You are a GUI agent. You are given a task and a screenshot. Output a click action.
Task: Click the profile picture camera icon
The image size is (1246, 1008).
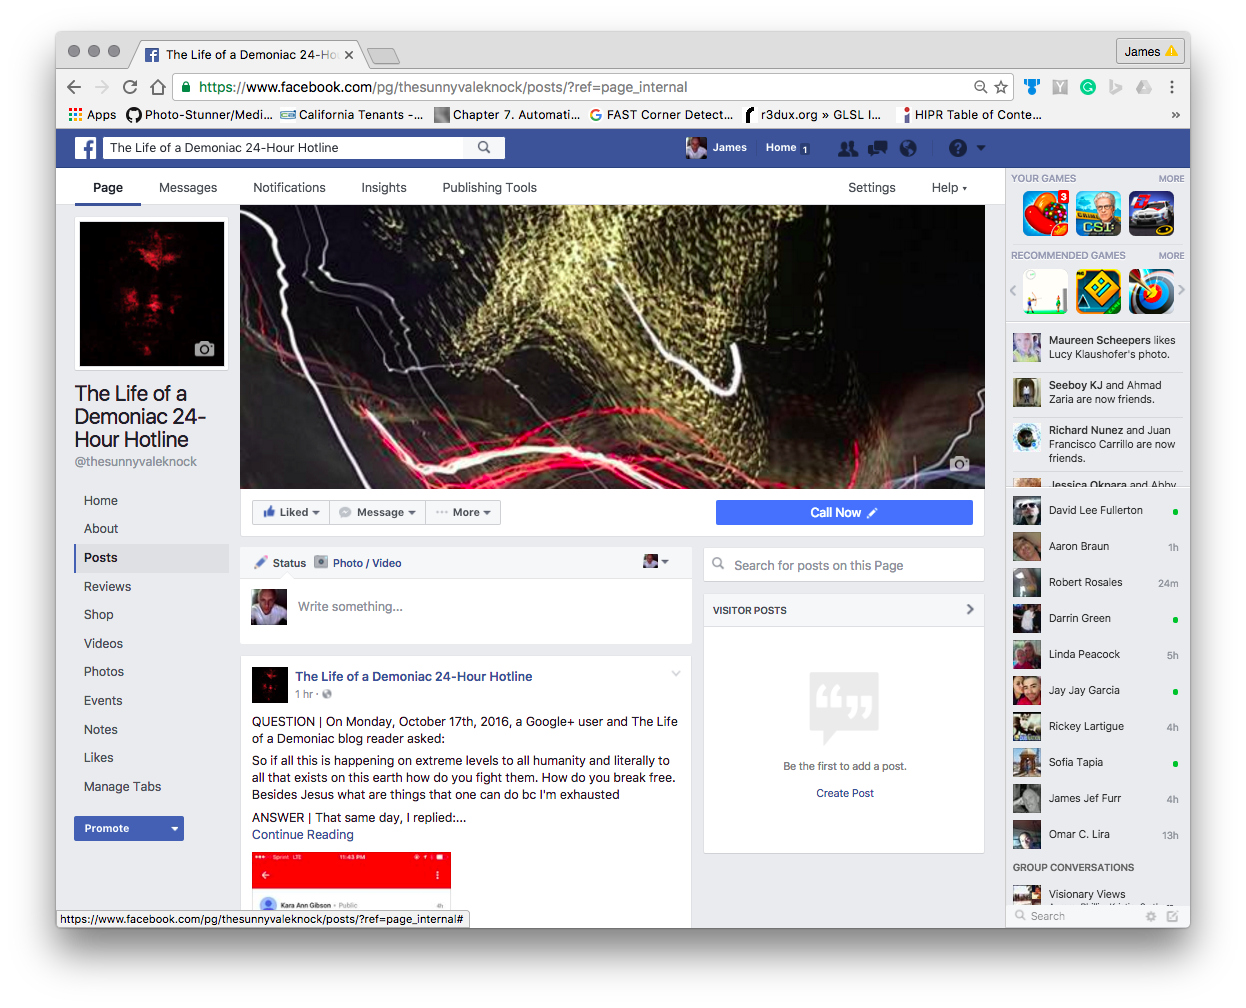[205, 349]
